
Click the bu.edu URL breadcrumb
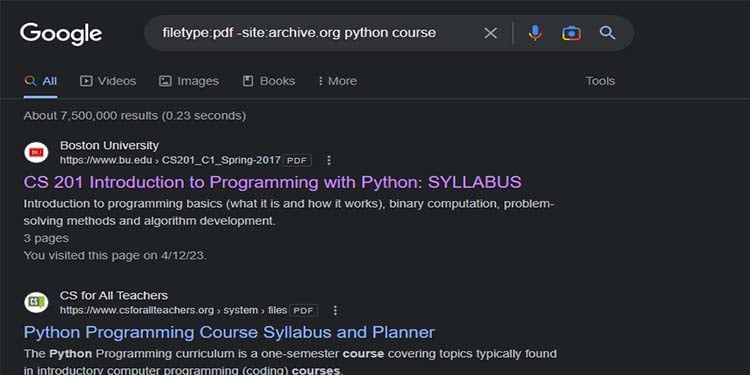point(170,160)
